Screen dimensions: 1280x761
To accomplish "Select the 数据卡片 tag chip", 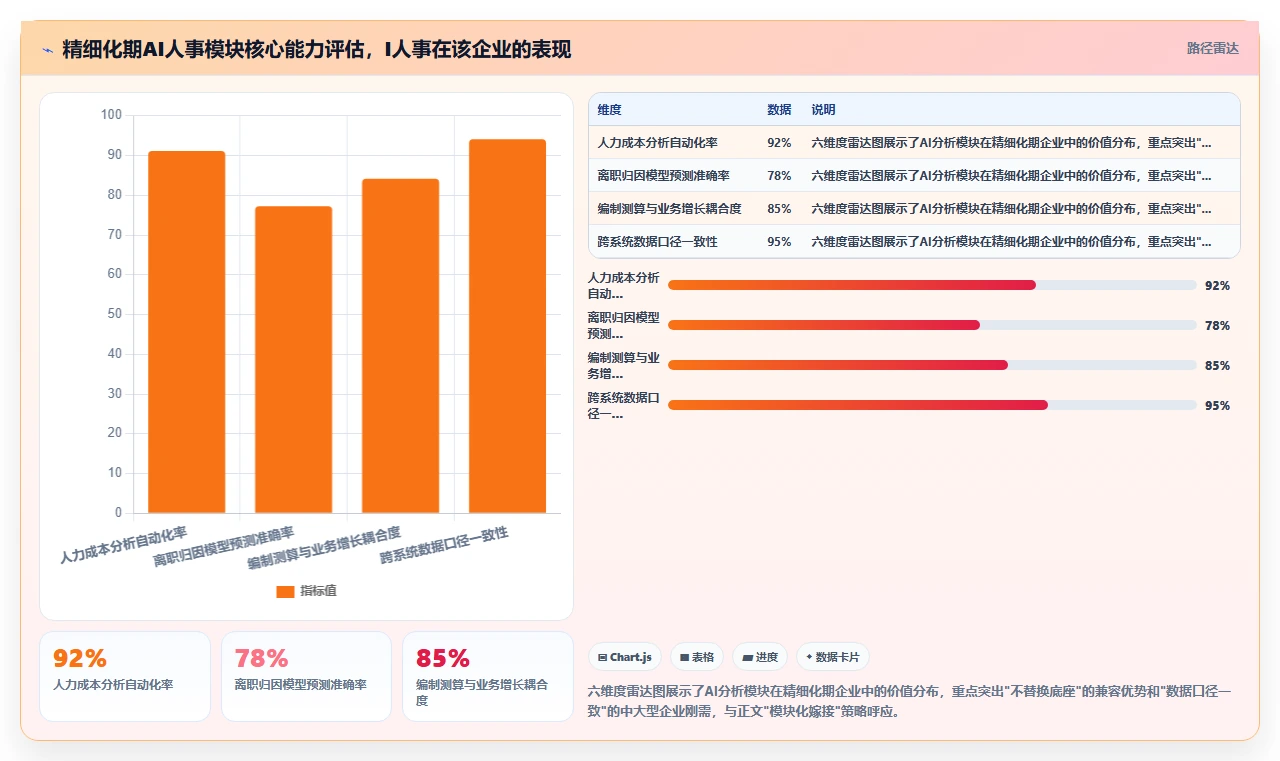I will pyautogui.click(x=833, y=657).
